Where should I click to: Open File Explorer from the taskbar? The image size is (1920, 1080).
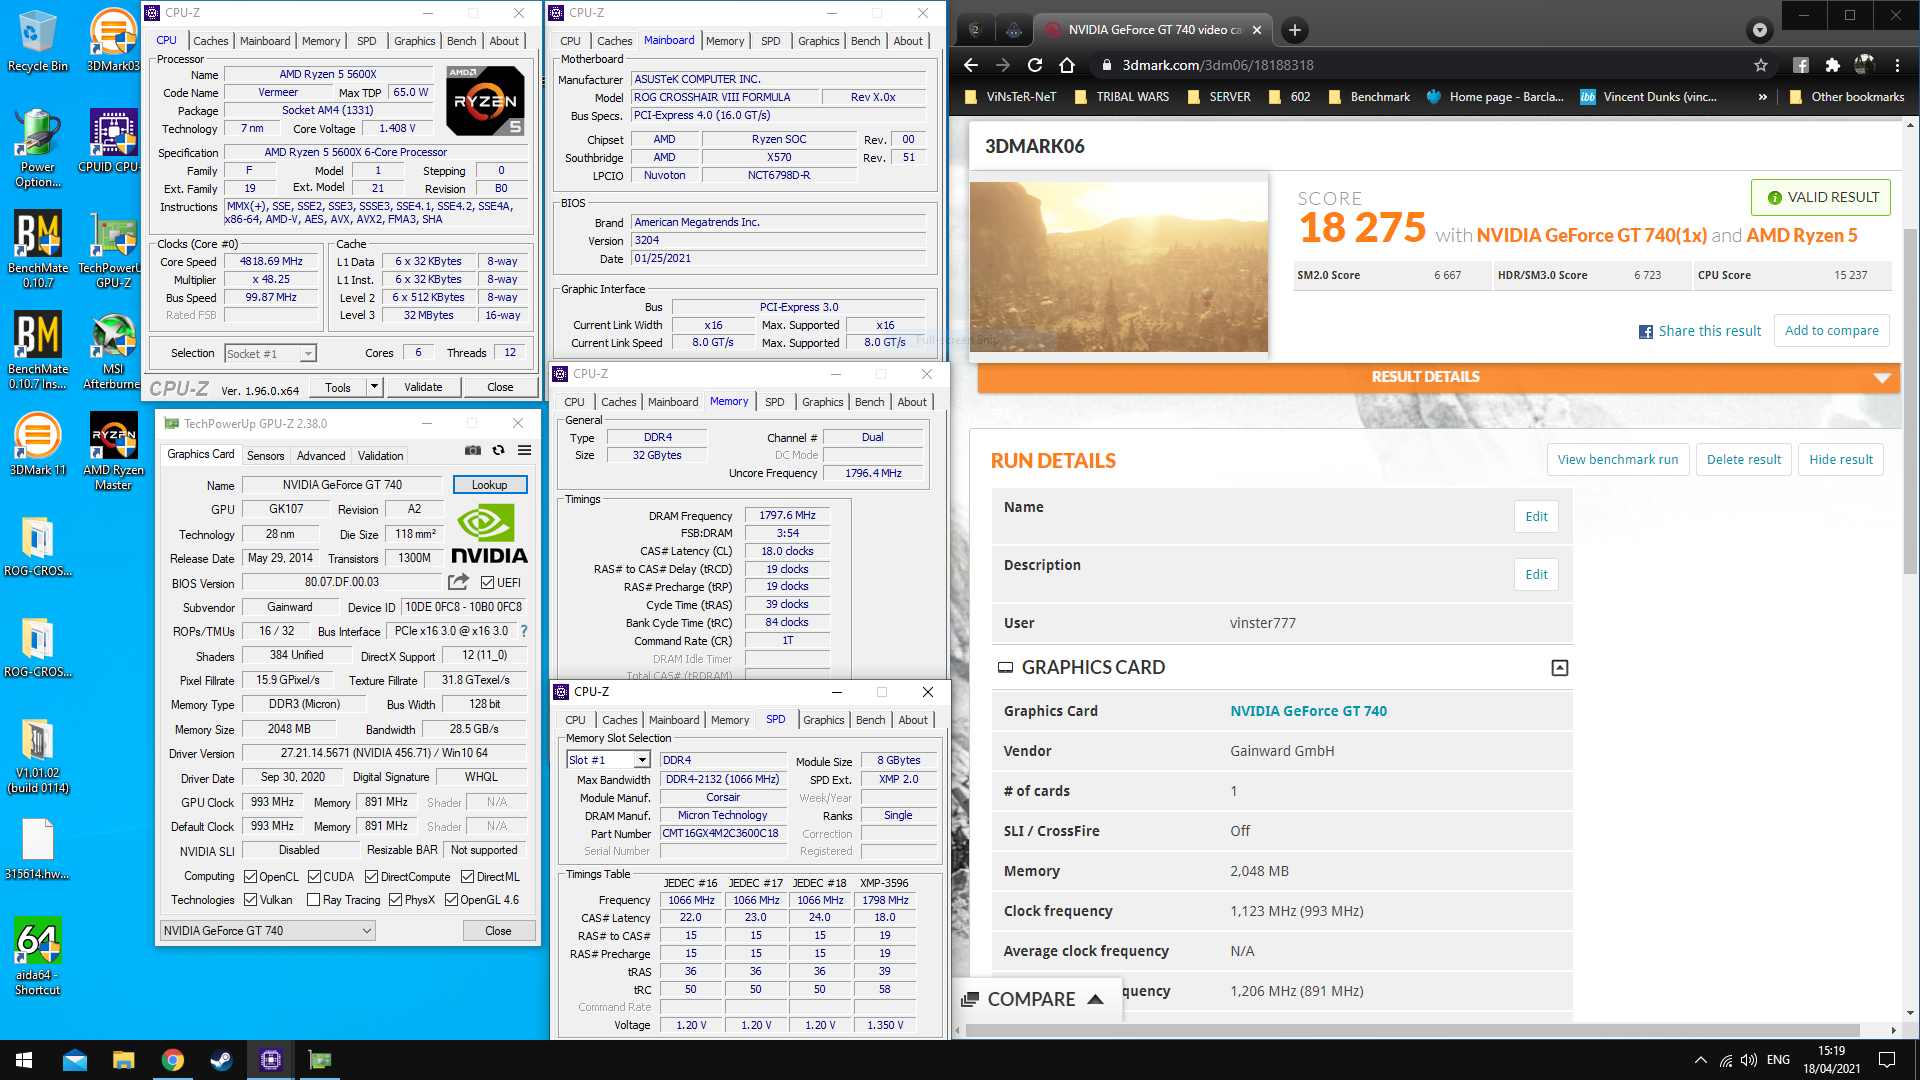pyautogui.click(x=123, y=1060)
